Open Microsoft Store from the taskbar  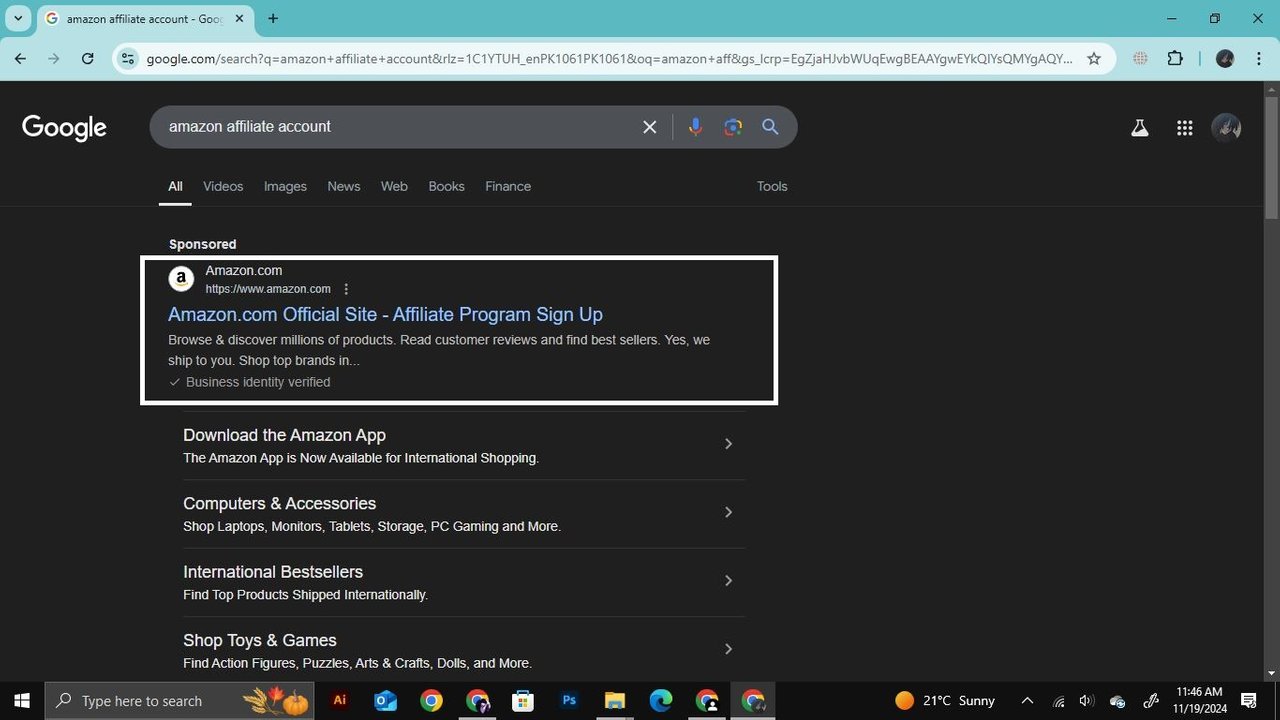(523, 700)
